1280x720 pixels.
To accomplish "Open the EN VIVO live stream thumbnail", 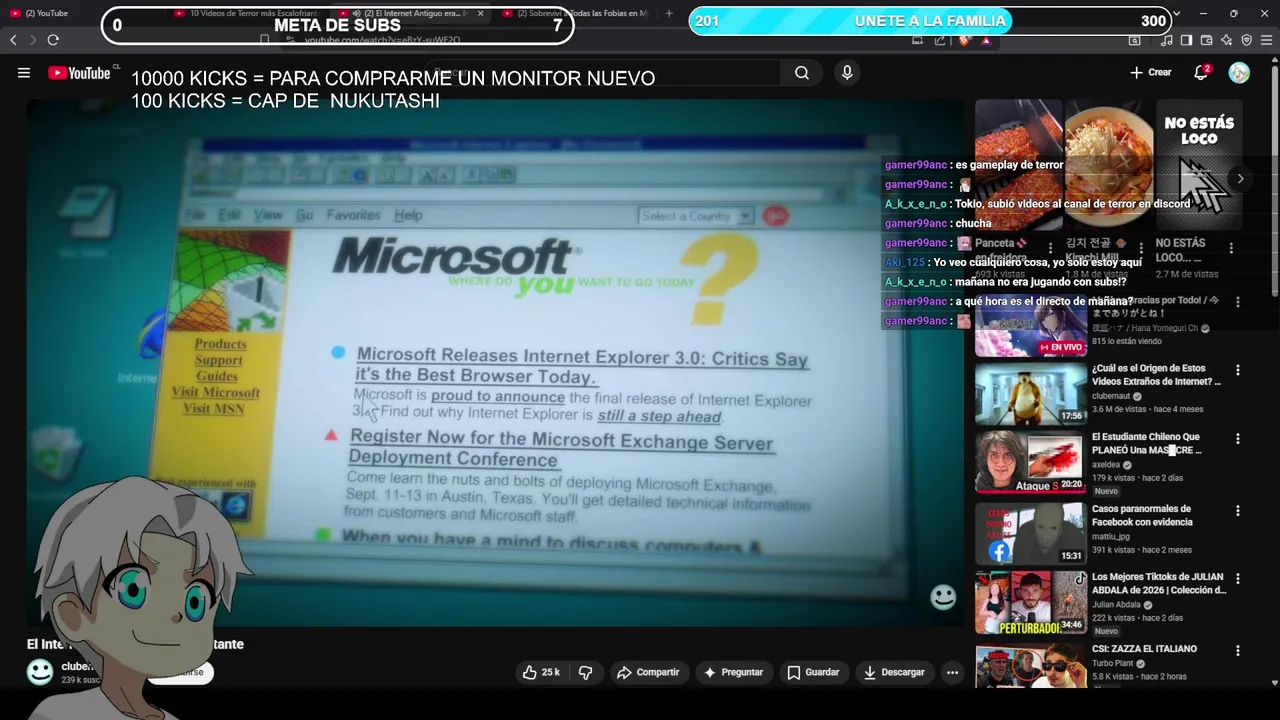I will pos(1030,326).
